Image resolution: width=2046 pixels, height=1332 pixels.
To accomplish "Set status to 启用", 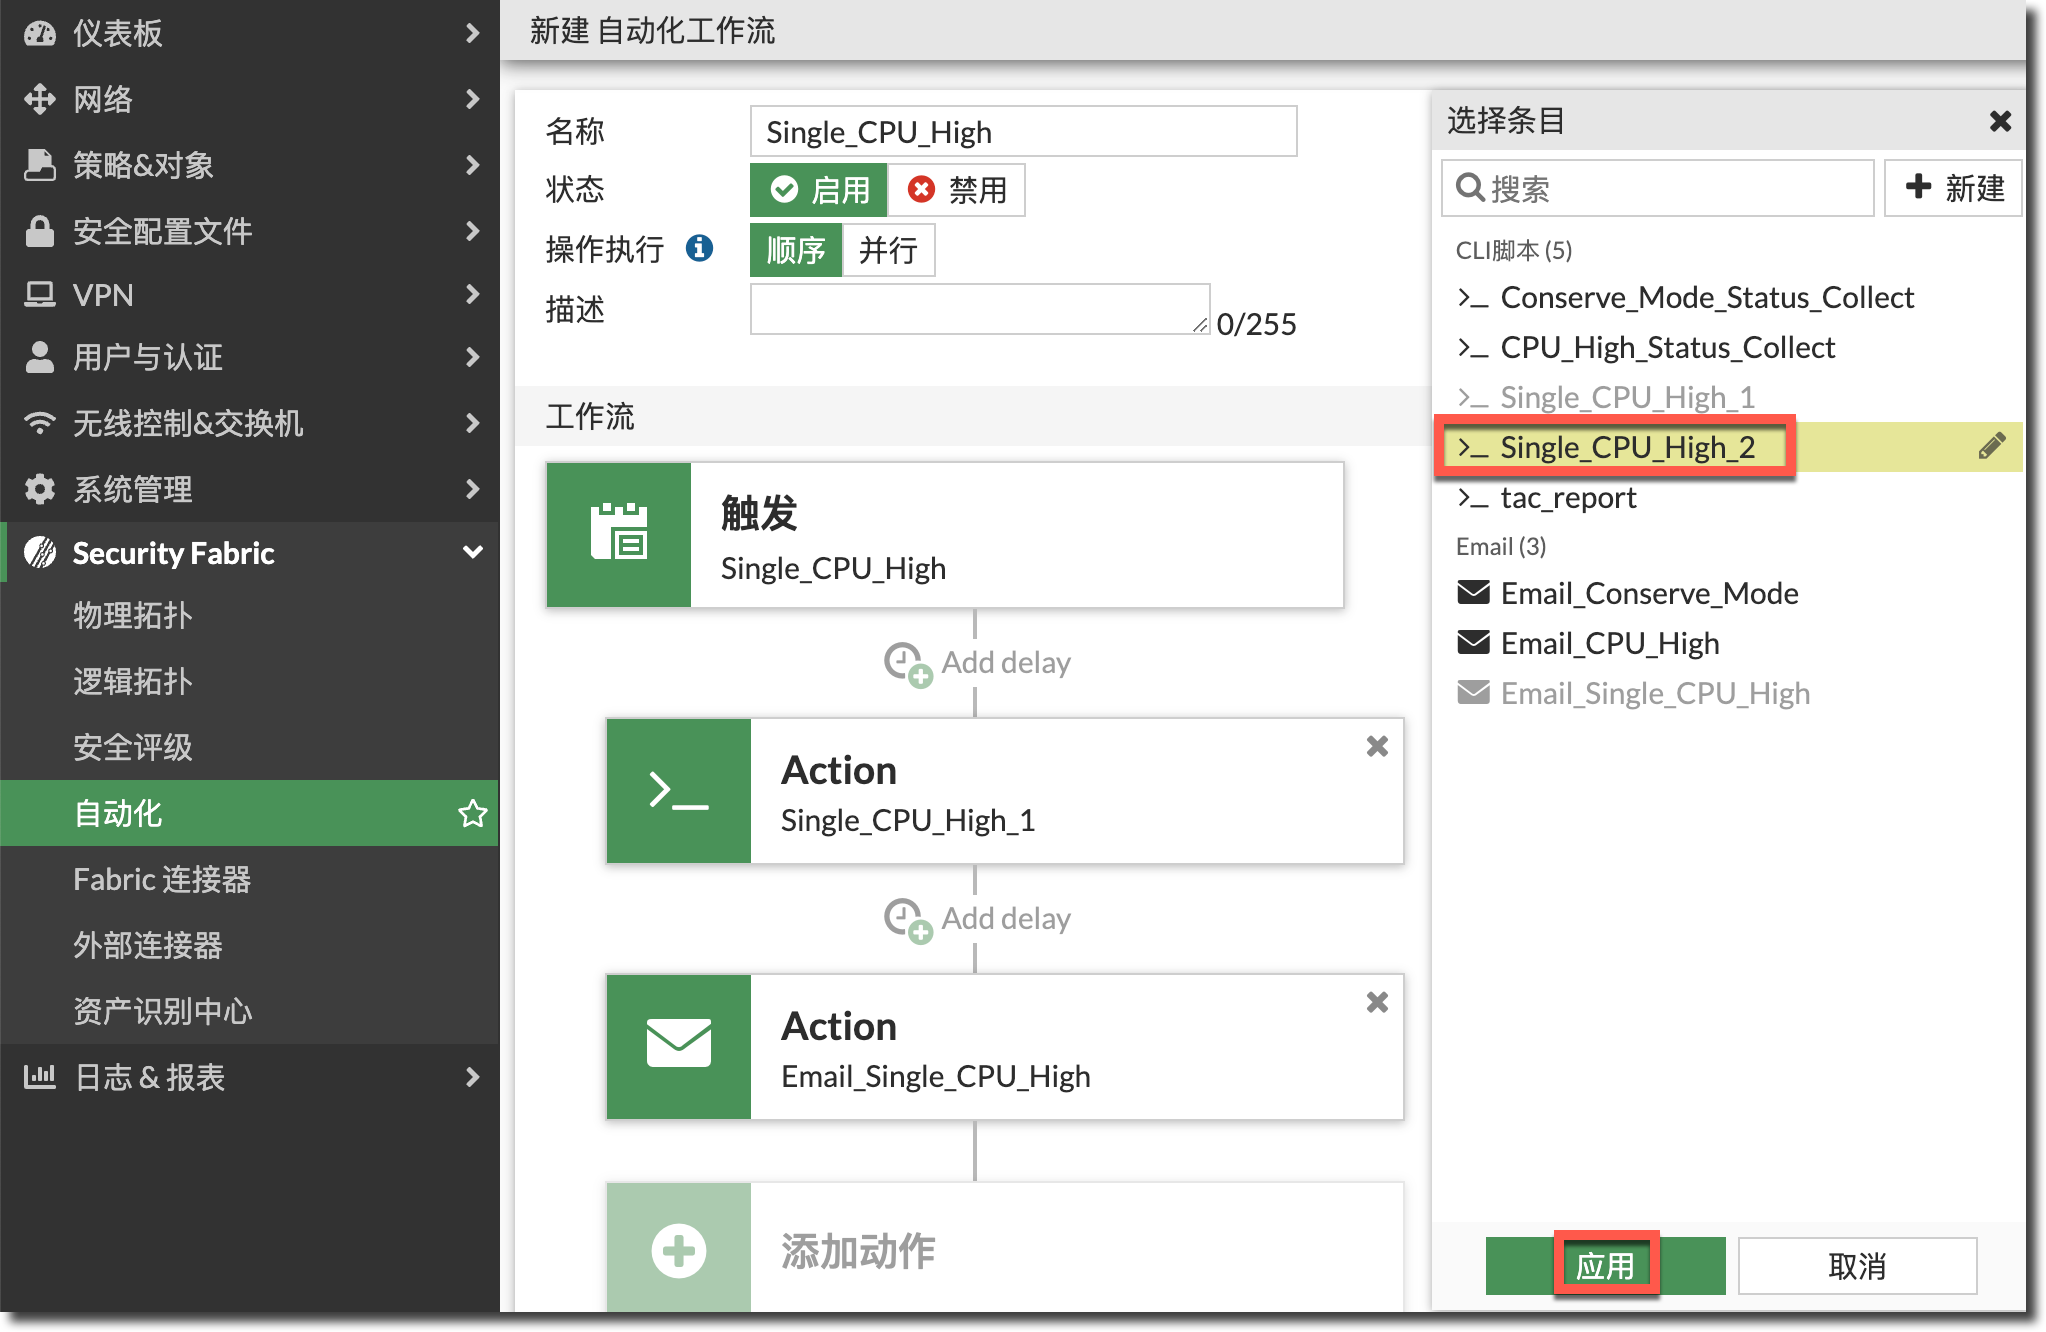I will click(x=819, y=190).
